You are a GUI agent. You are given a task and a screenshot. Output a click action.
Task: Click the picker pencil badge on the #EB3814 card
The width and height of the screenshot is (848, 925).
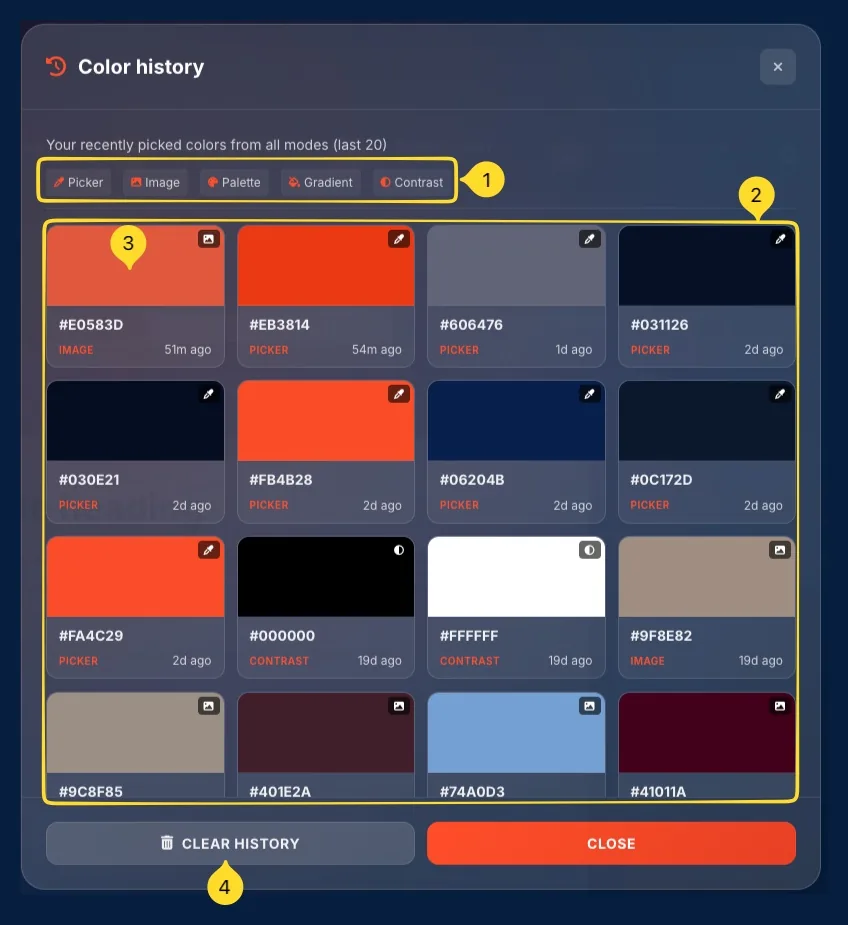399,239
